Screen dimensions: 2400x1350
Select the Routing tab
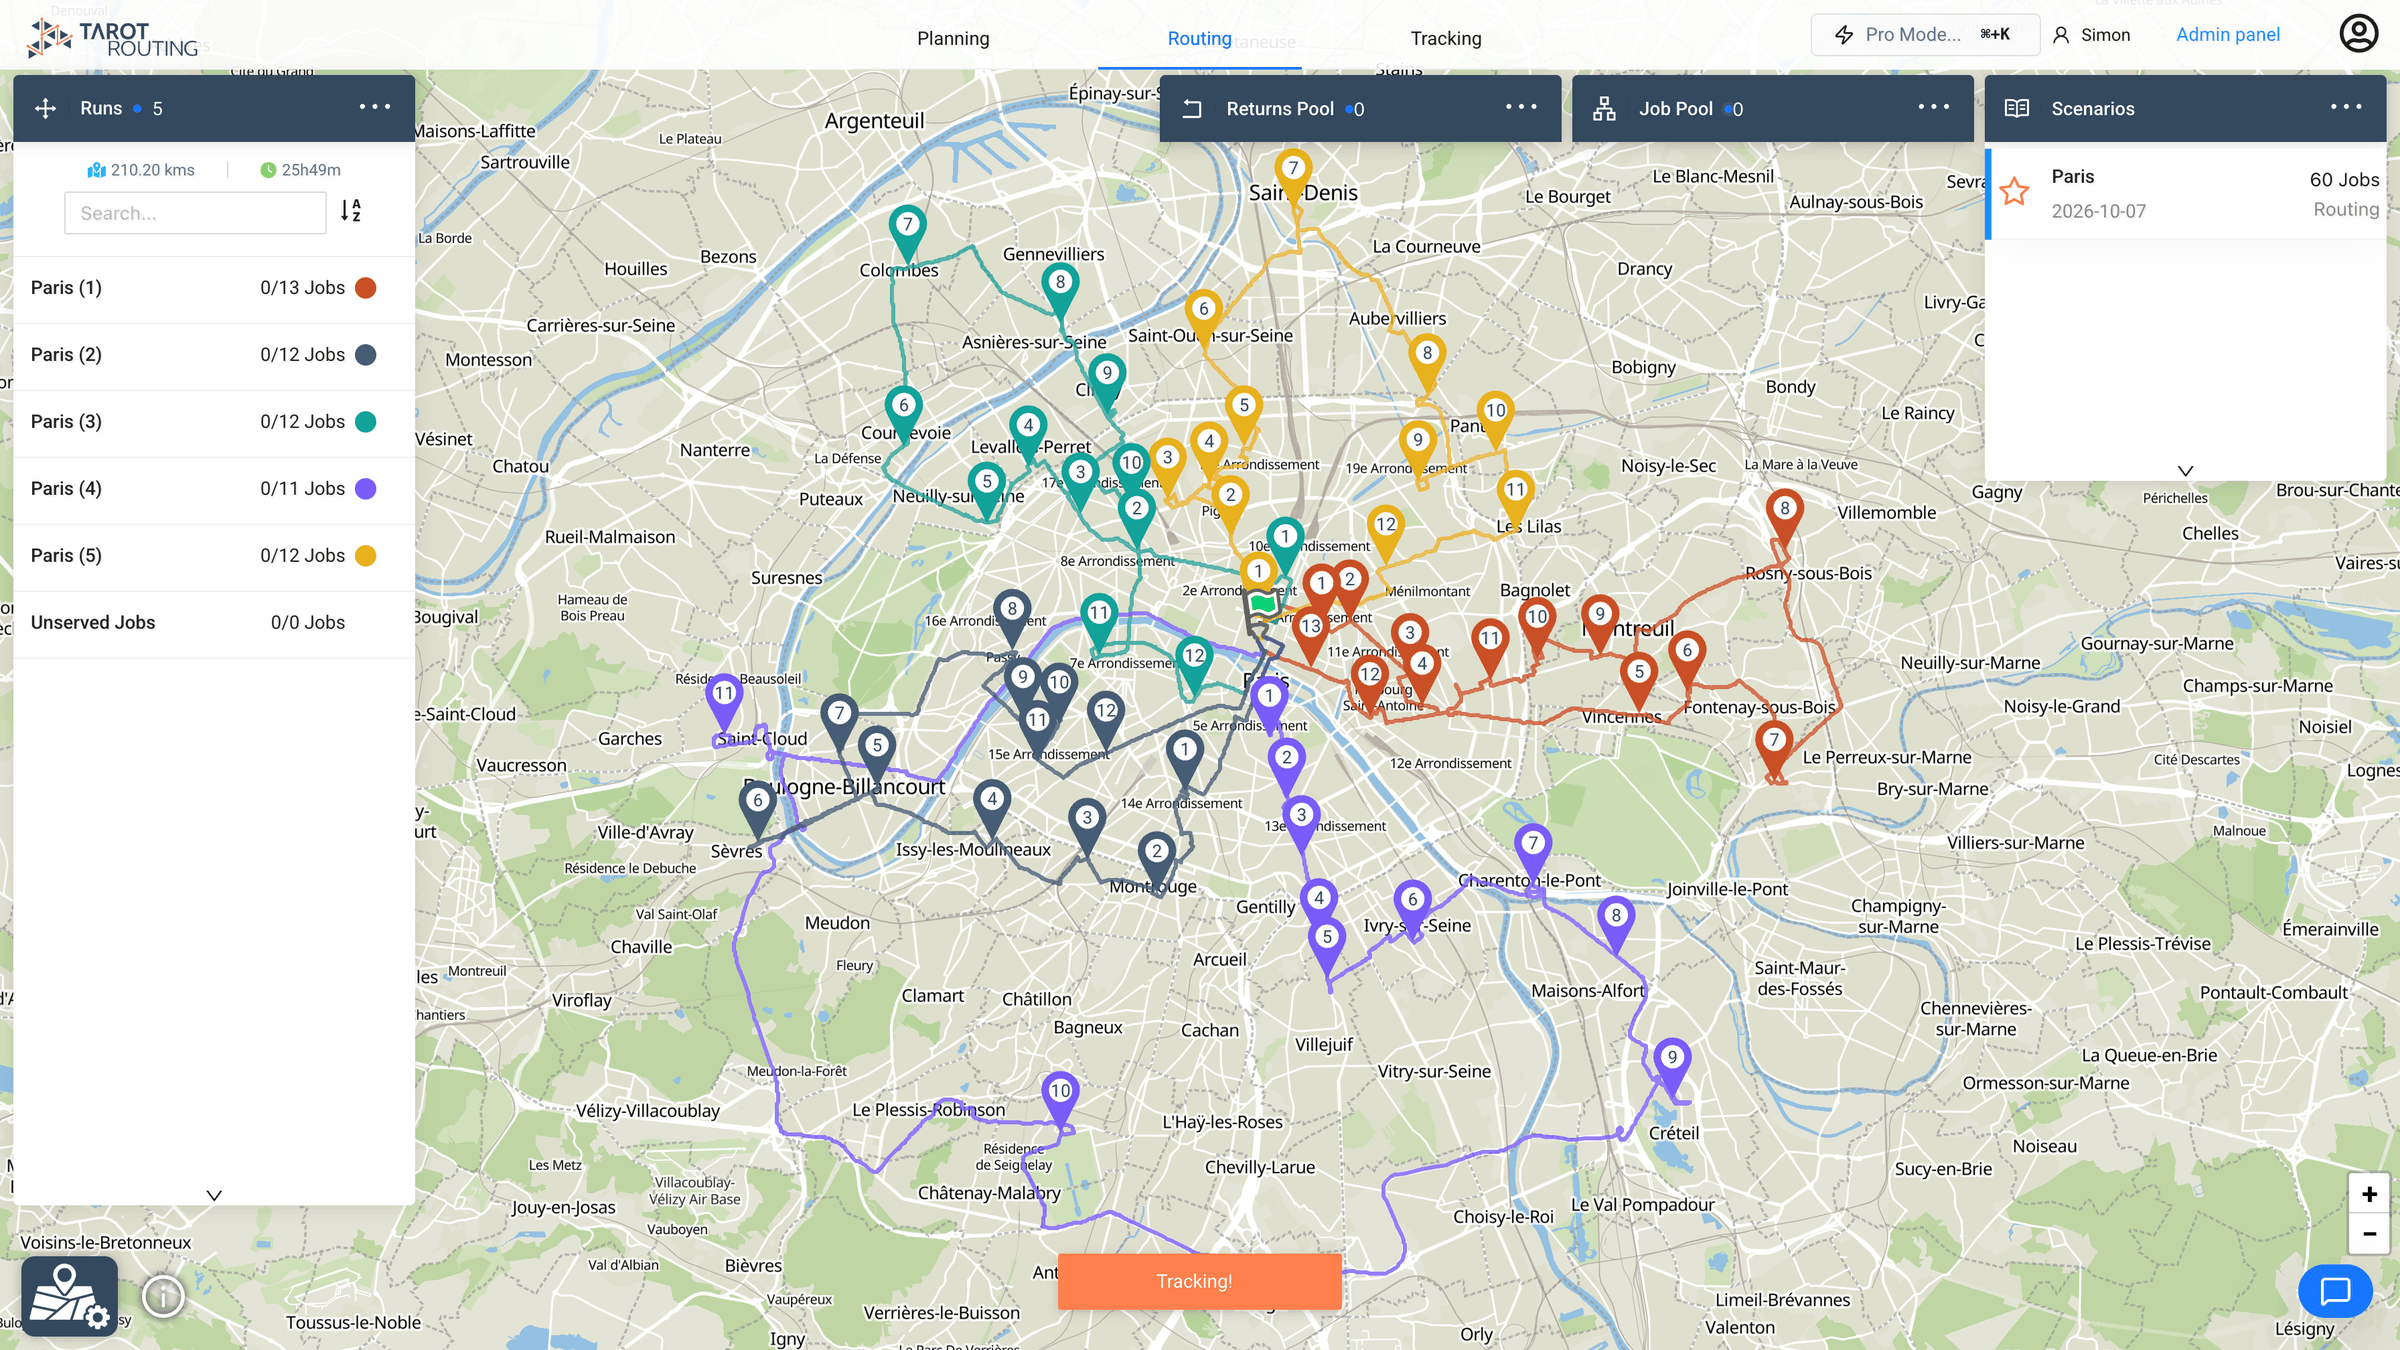tap(1199, 38)
